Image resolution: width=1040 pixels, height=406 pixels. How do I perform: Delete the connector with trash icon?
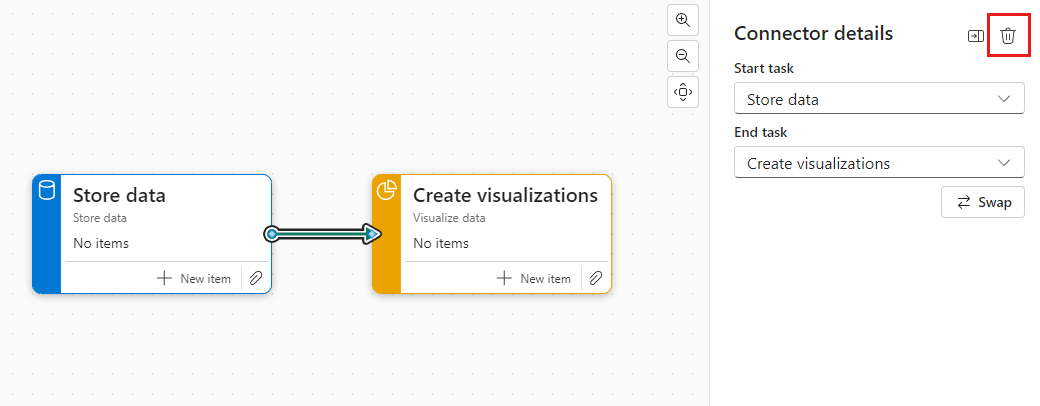[x=1008, y=36]
